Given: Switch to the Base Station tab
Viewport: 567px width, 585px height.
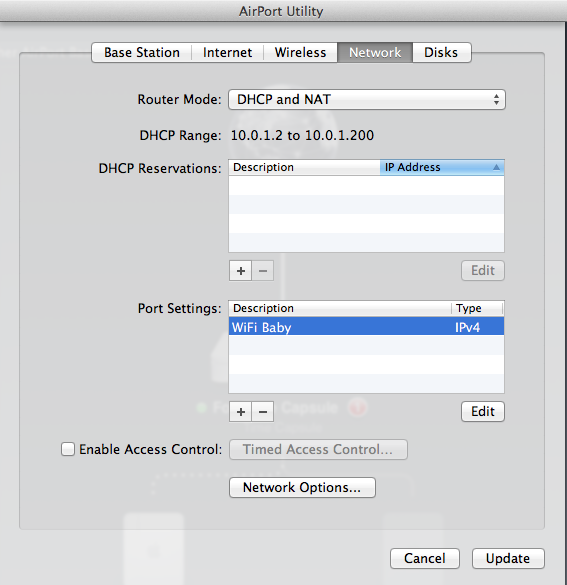Looking at the screenshot, I should pyautogui.click(x=142, y=53).
